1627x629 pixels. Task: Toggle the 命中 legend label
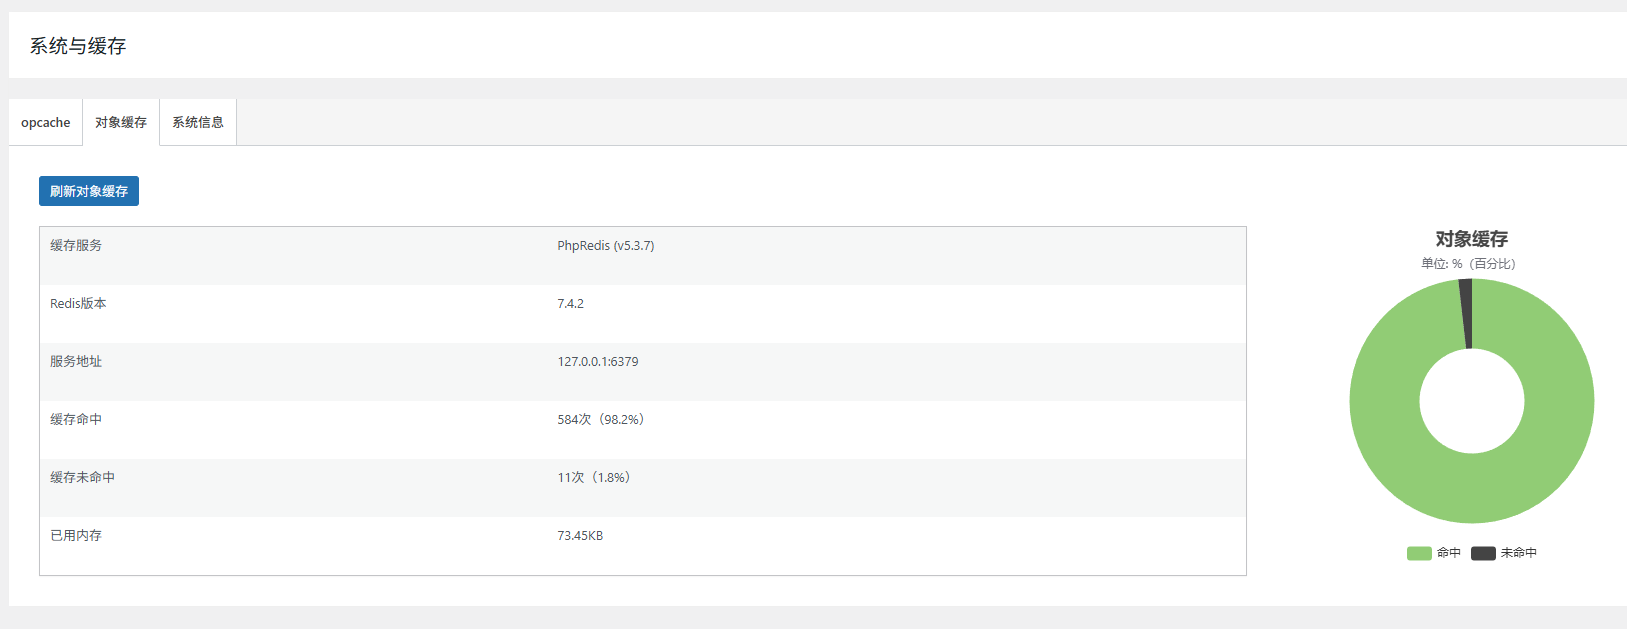(1449, 553)
